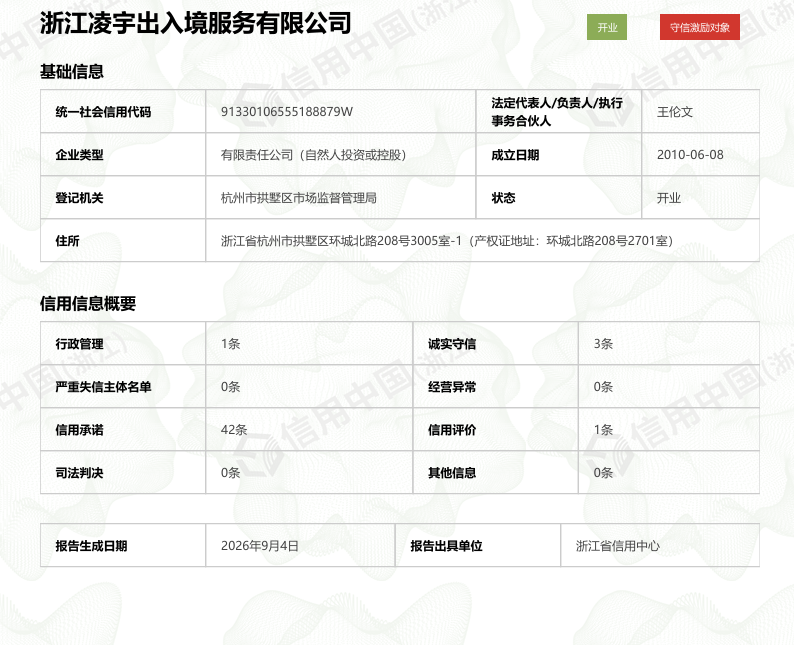
Task: Open the 1条 count for 行政管理
Action: [x=230, y=344]
